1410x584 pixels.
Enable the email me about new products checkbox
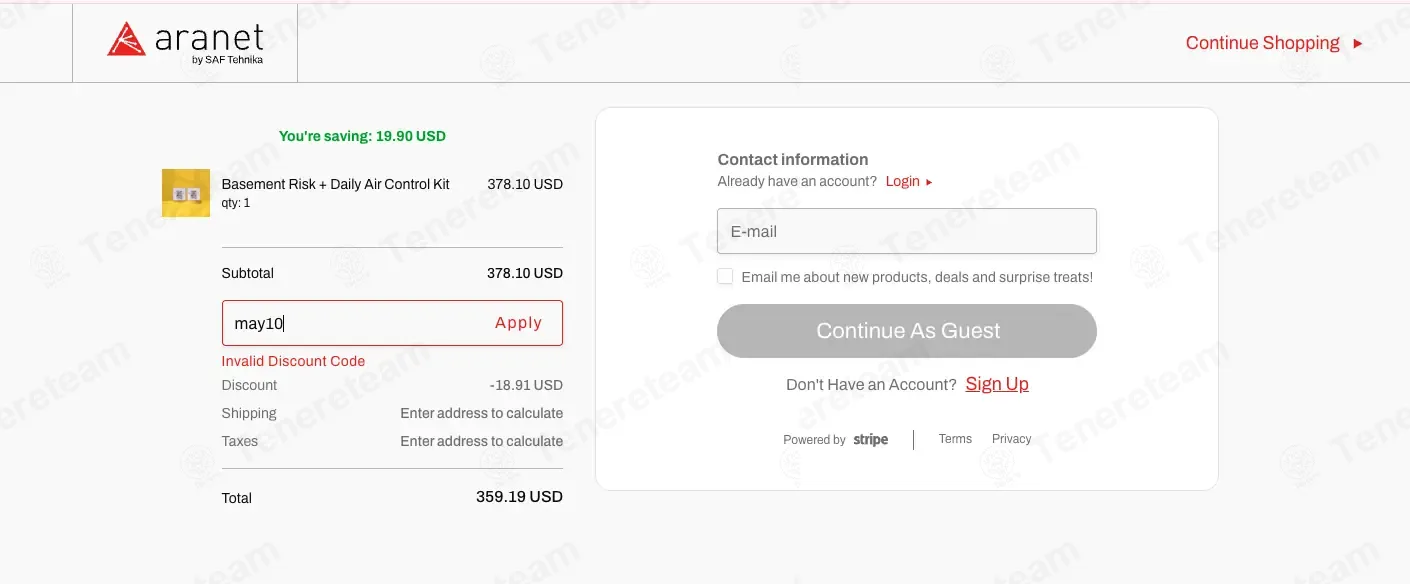click(725, 276)
